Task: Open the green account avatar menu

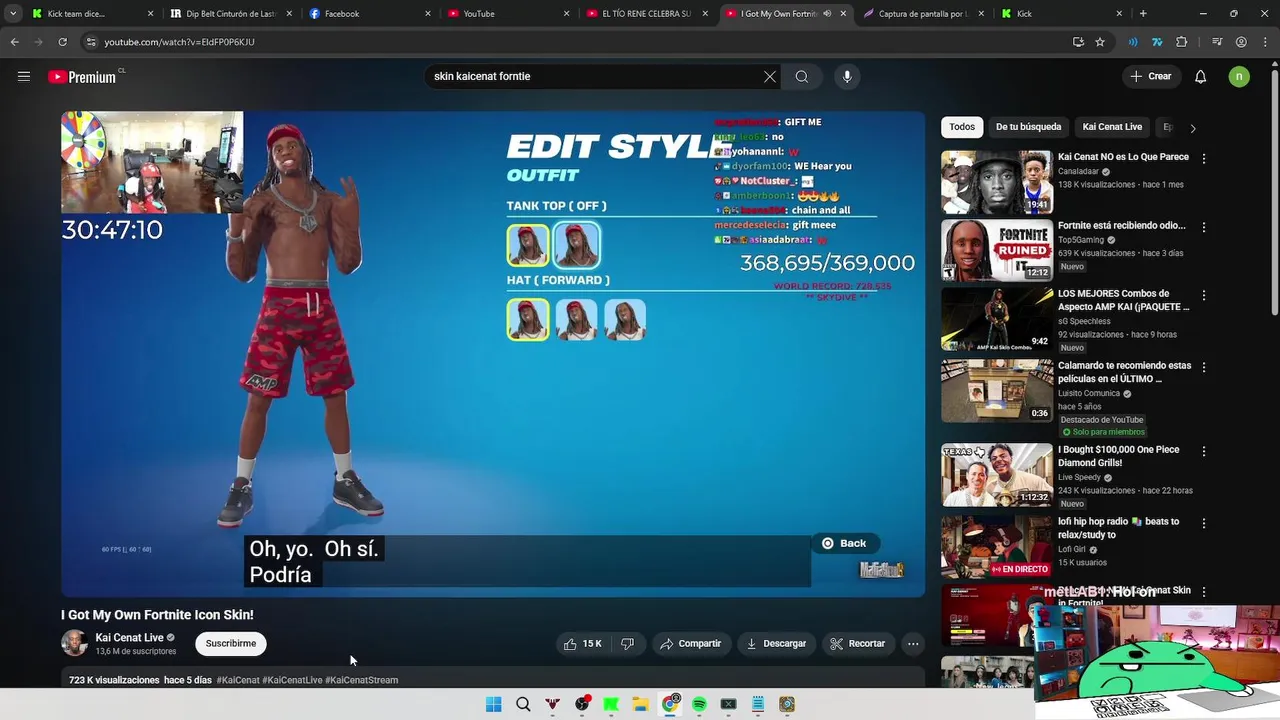Action: 1239,76
